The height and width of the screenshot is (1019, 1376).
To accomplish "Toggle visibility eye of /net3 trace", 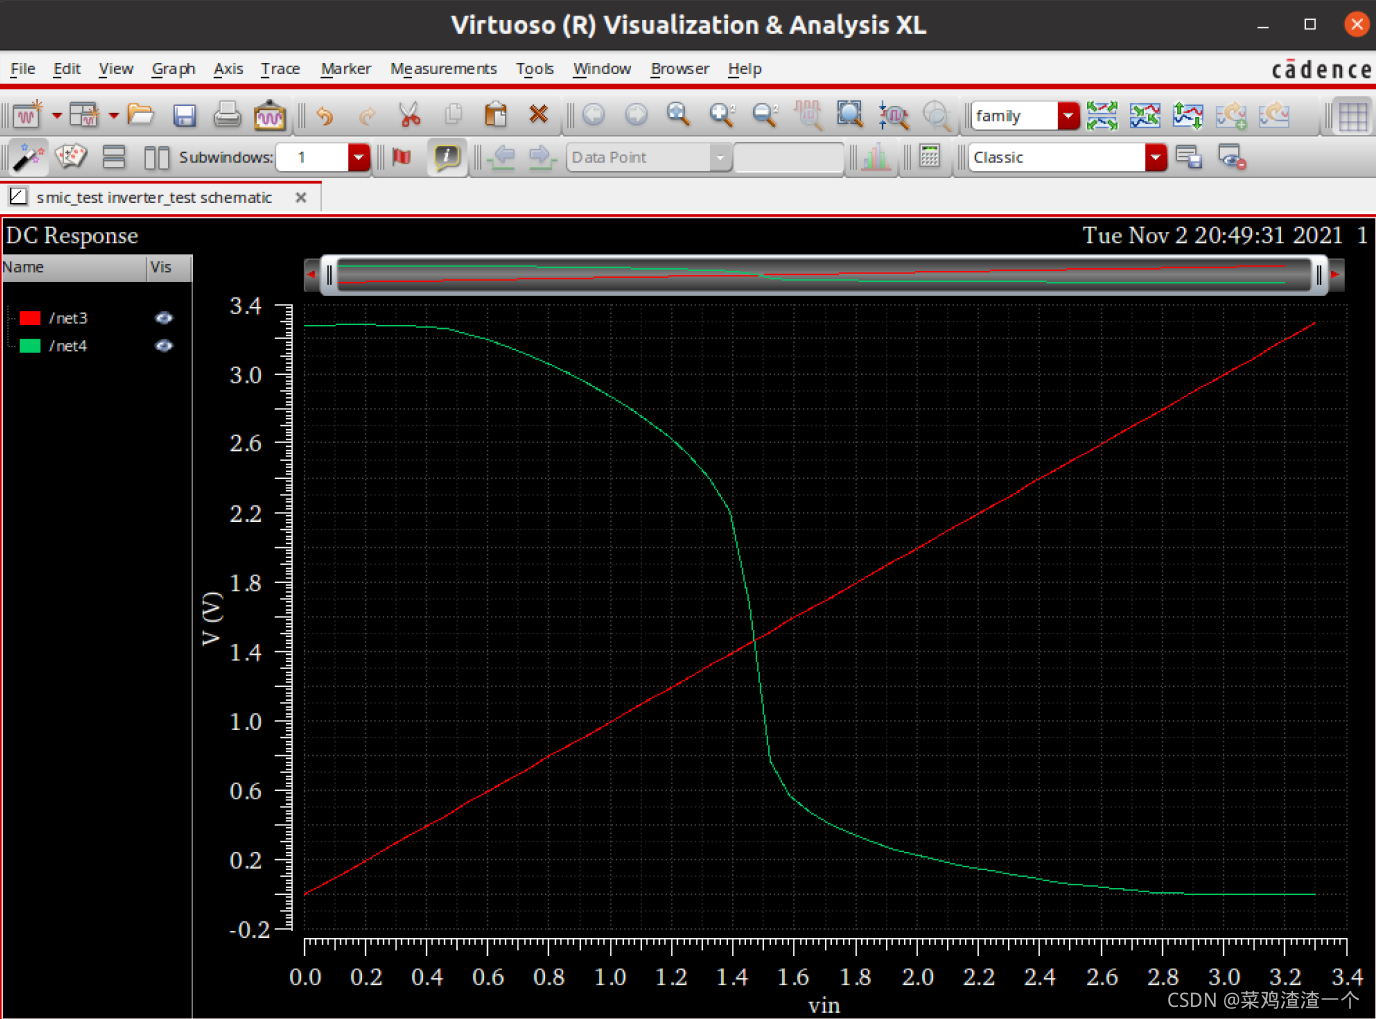I will pos(164,318).
